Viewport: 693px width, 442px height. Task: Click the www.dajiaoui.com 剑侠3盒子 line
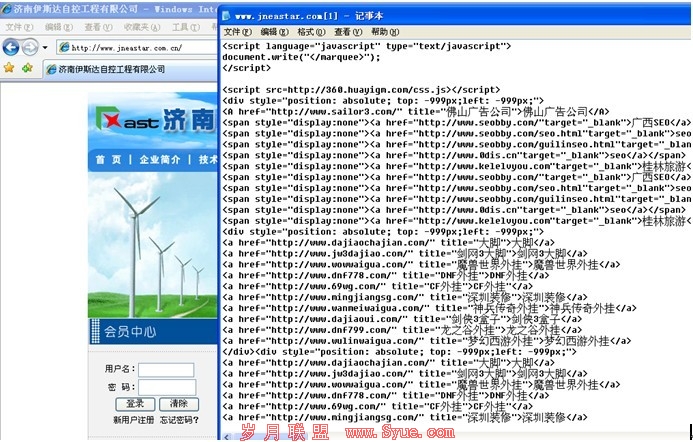[x=402, y=319]
